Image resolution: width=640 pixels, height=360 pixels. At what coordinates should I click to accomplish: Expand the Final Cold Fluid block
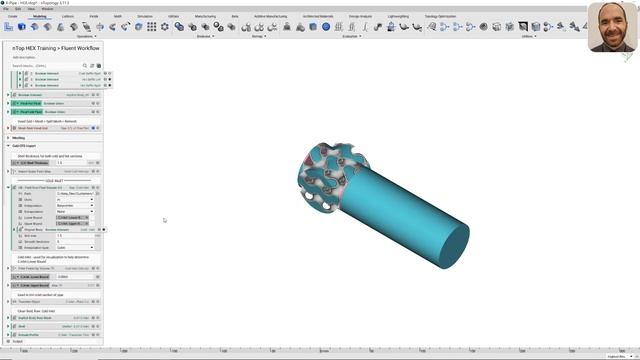point(8,111)
